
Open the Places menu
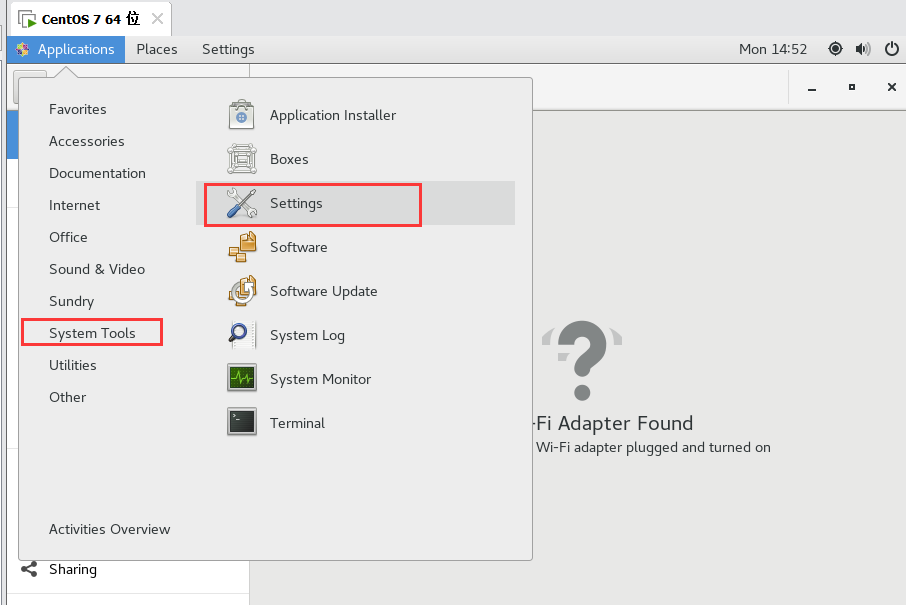[x=157, y=49]
